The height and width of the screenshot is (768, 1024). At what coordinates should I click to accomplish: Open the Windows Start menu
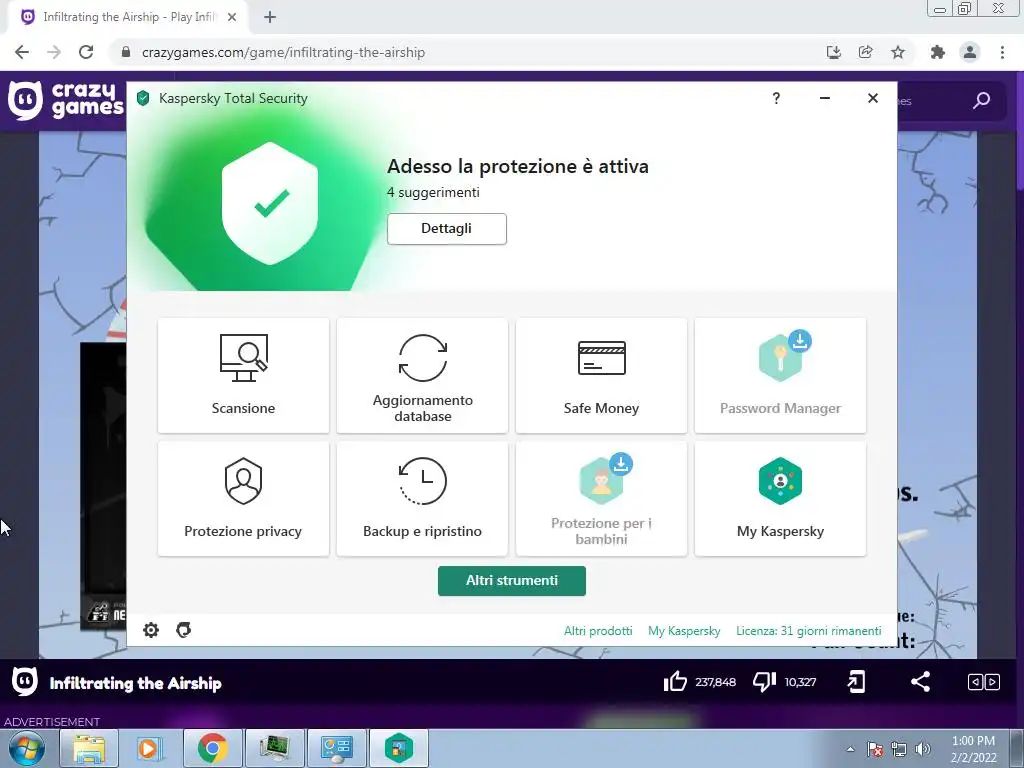point(27,748)
